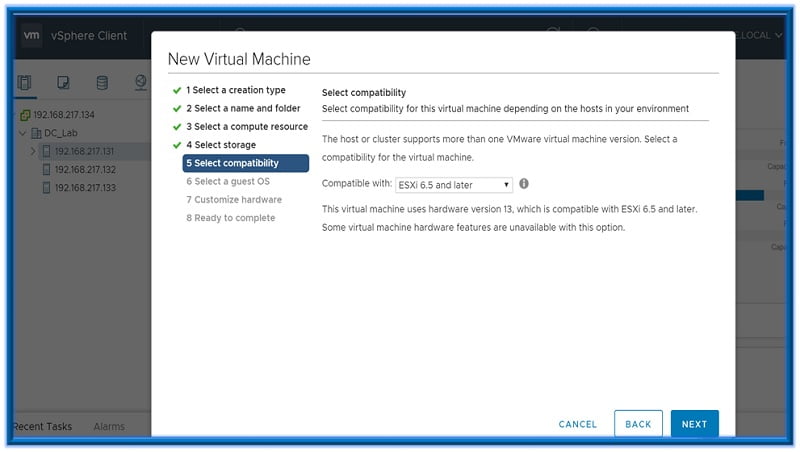Go to step 4 Select storage

220,145
